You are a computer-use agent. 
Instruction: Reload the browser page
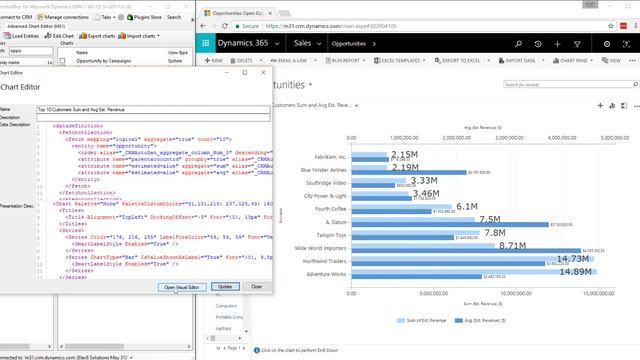224,26
